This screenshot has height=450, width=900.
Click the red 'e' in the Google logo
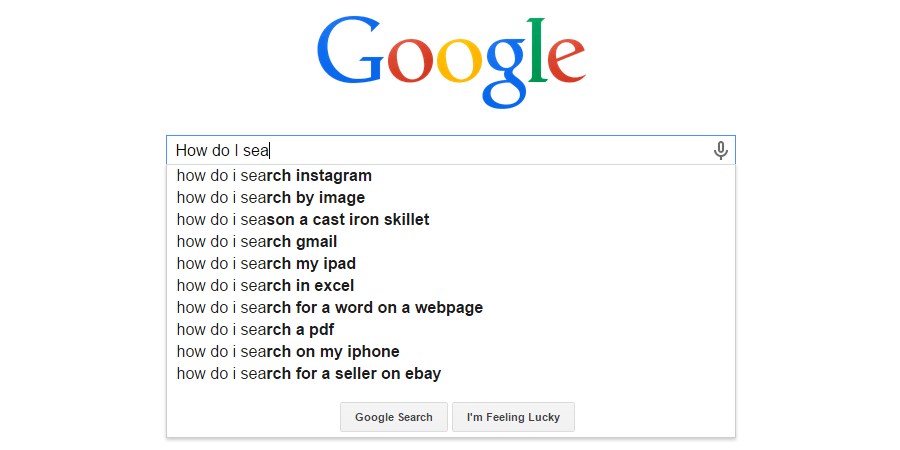coord(567,61)
